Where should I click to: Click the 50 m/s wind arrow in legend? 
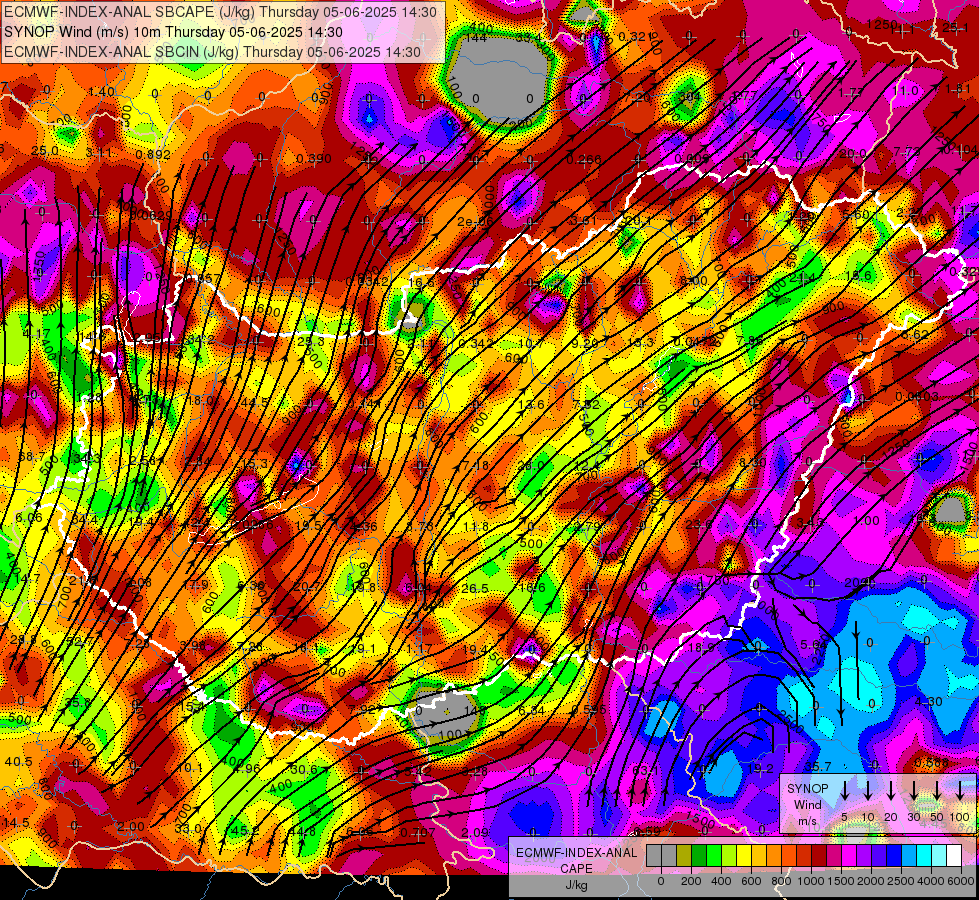point(937,791)
